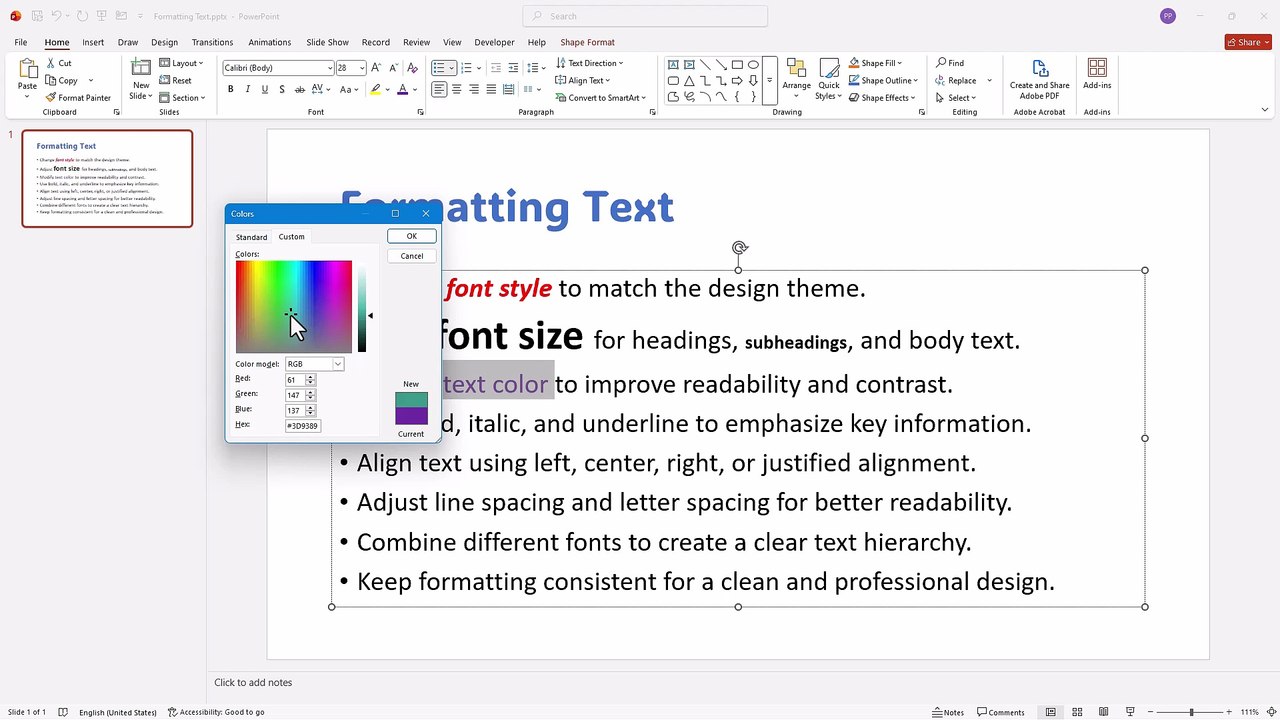The image size is (1280, 720).
Task: Align text to the right
Action: (473, 89)
